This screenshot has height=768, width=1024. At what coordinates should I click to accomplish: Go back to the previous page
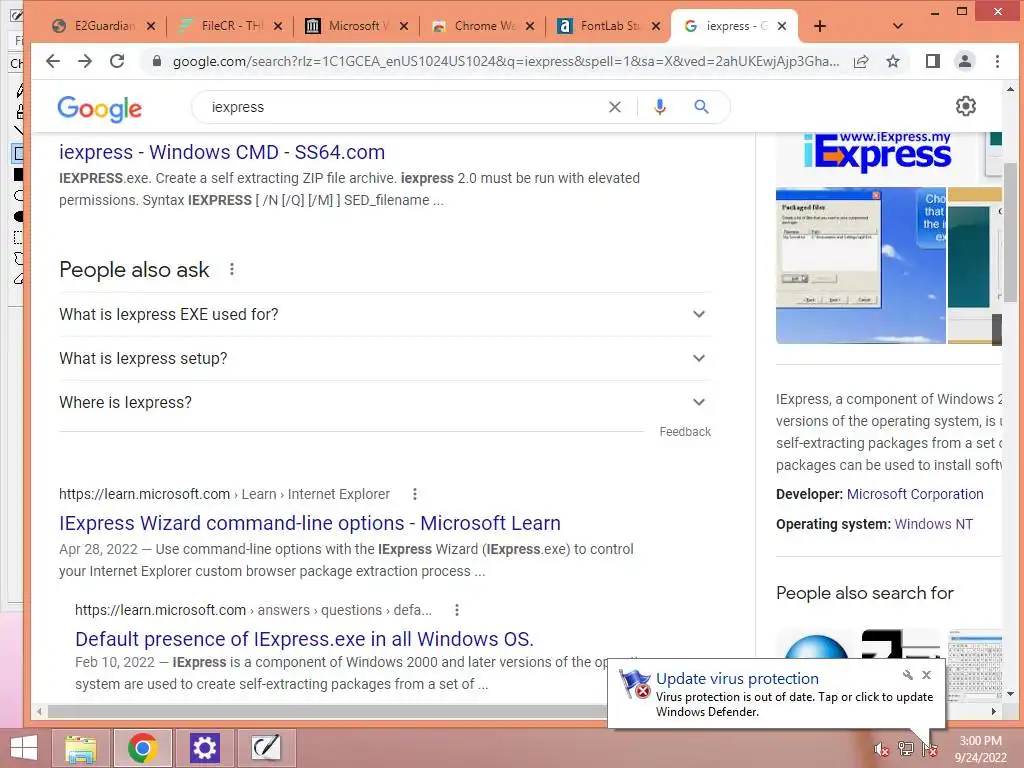tap(53, 61)
